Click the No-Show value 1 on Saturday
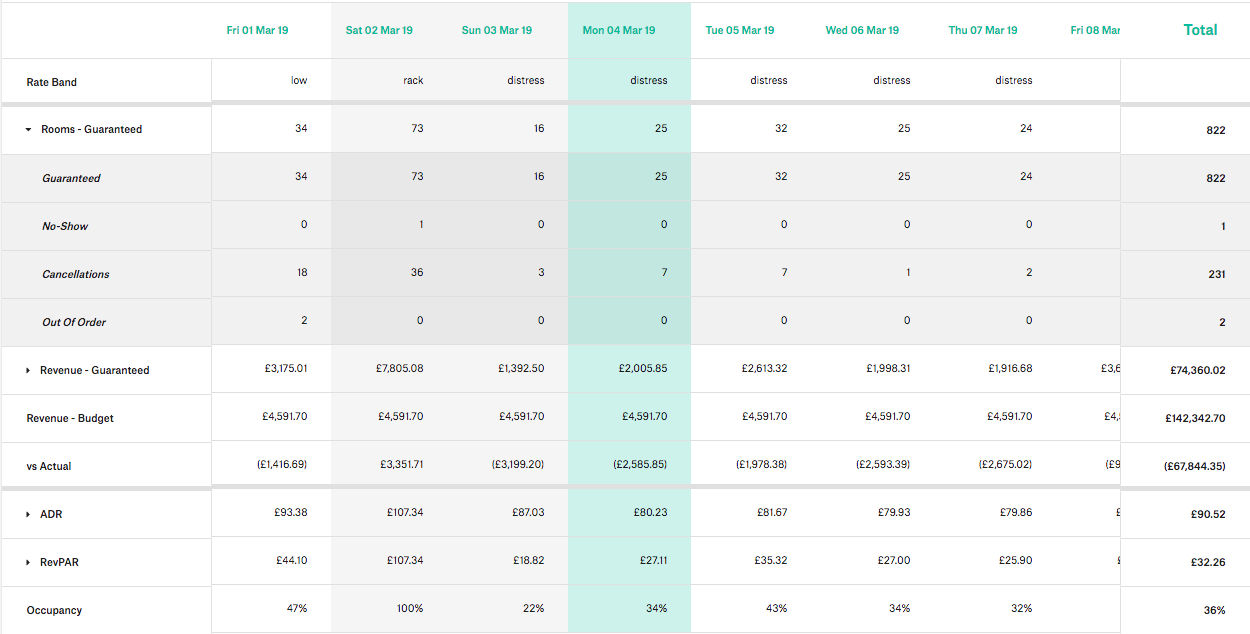 pos(421,225)
